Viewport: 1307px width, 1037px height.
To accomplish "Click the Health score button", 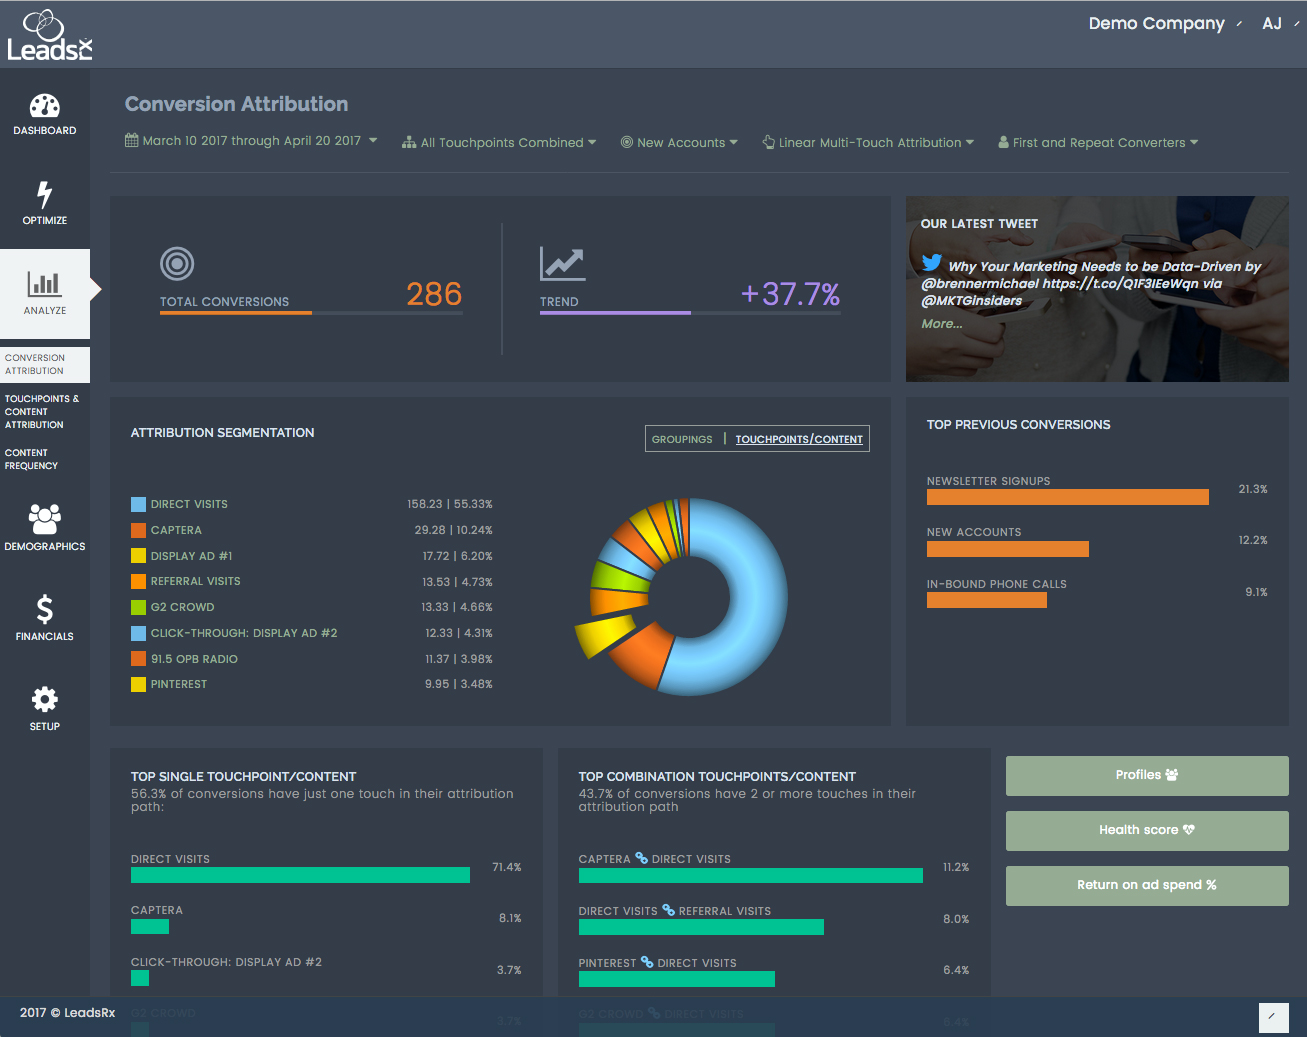I will 1147,830.
